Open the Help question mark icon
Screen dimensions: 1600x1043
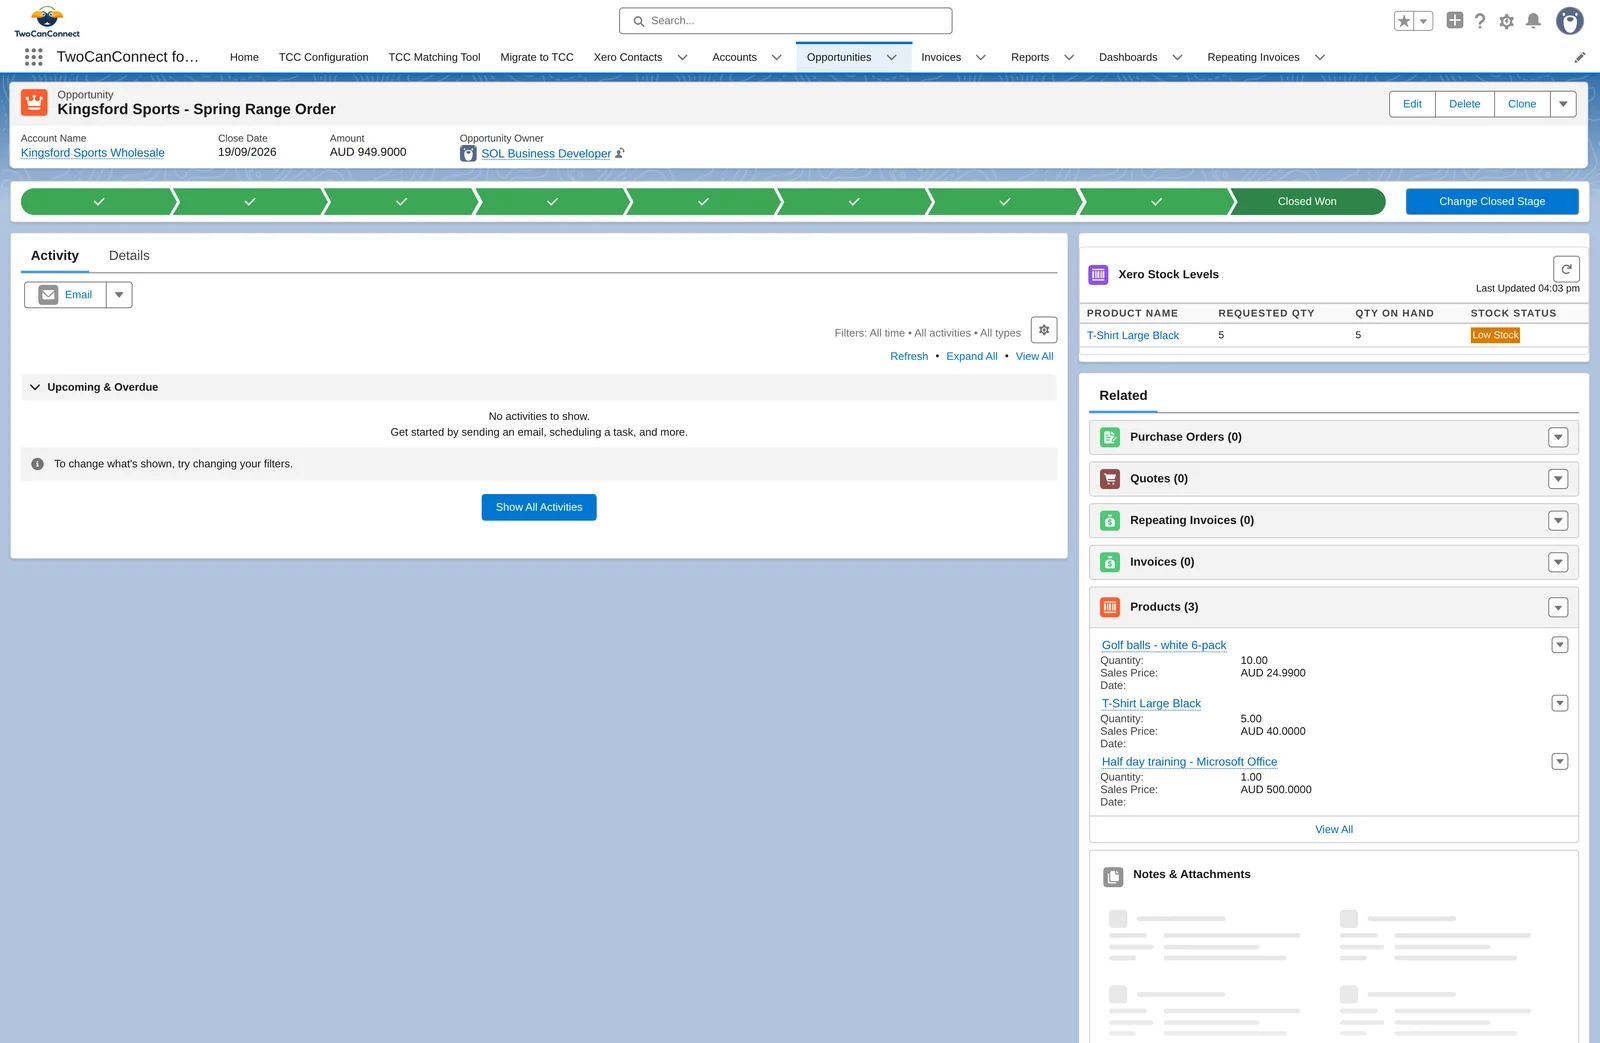pyautogui.click(x=1480, y=21)
